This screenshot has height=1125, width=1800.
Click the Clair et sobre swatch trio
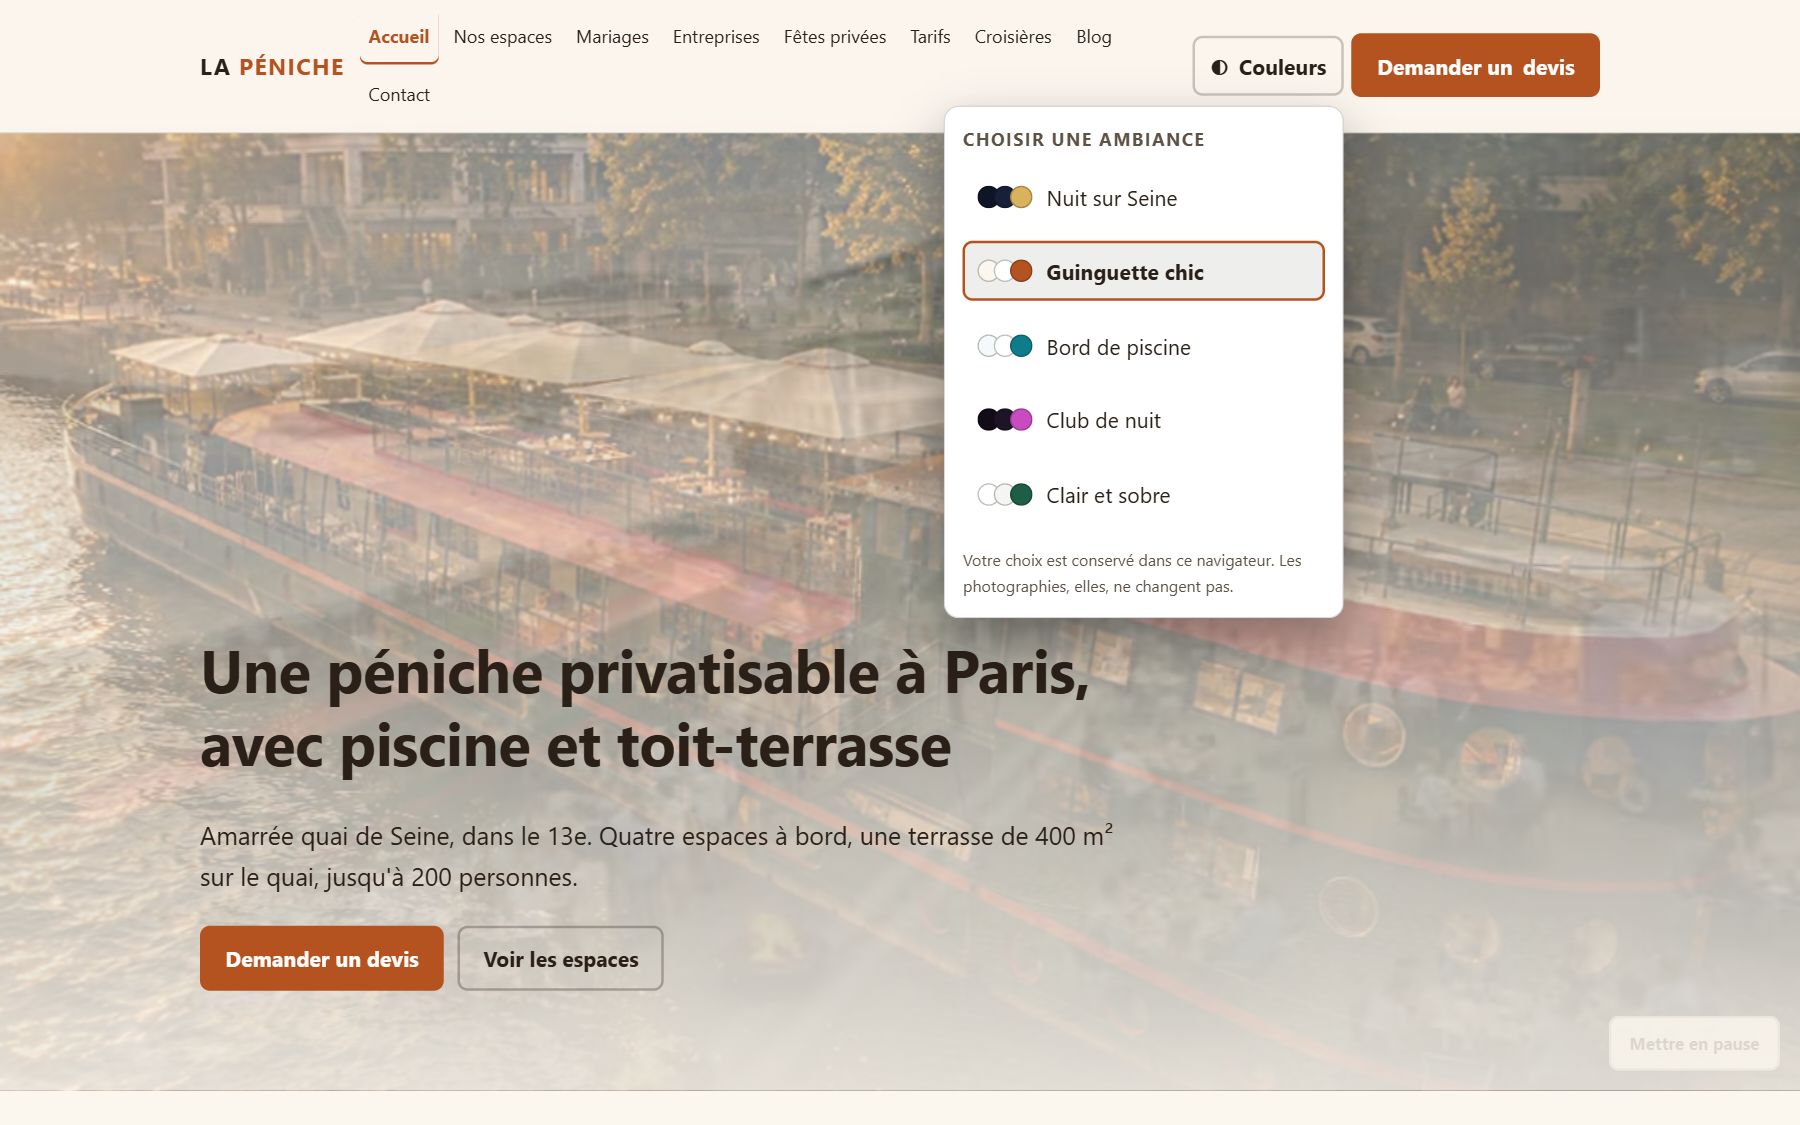pos(1004,495)
